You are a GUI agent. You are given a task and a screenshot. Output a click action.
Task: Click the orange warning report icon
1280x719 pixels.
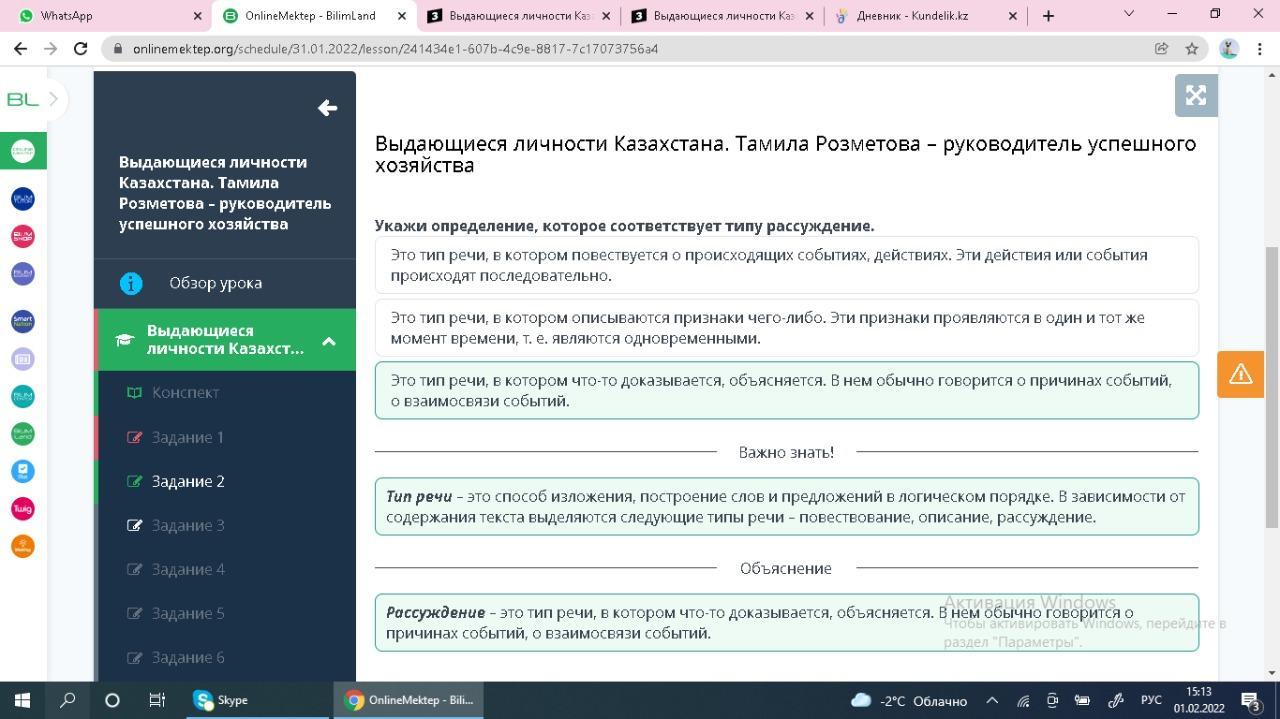pyautogui.click(x=1240, y=374)
